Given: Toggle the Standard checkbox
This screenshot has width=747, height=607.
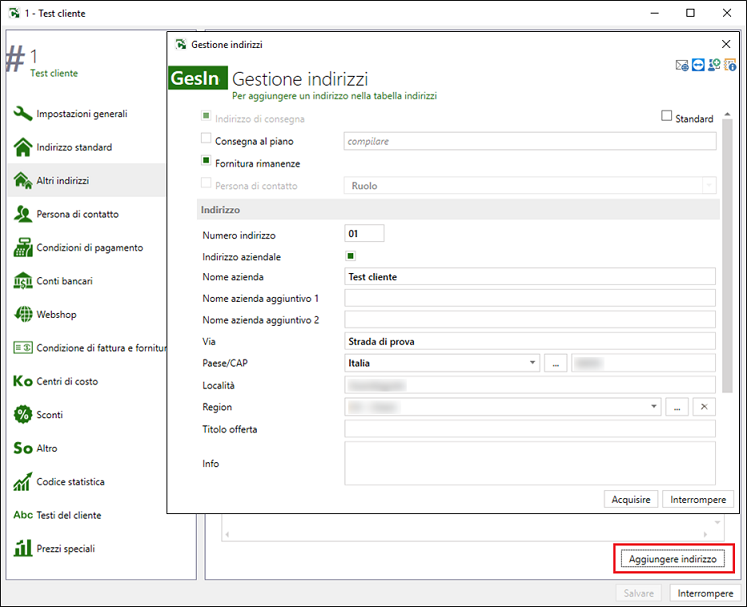Looking at the screenshot, I should coord(666,116).
